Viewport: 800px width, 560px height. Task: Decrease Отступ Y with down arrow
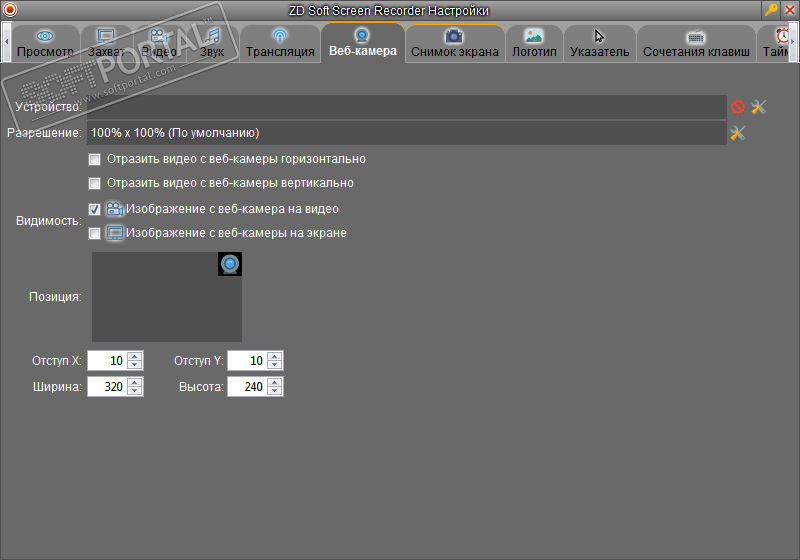pyautogui.click(x=274, y=365)
